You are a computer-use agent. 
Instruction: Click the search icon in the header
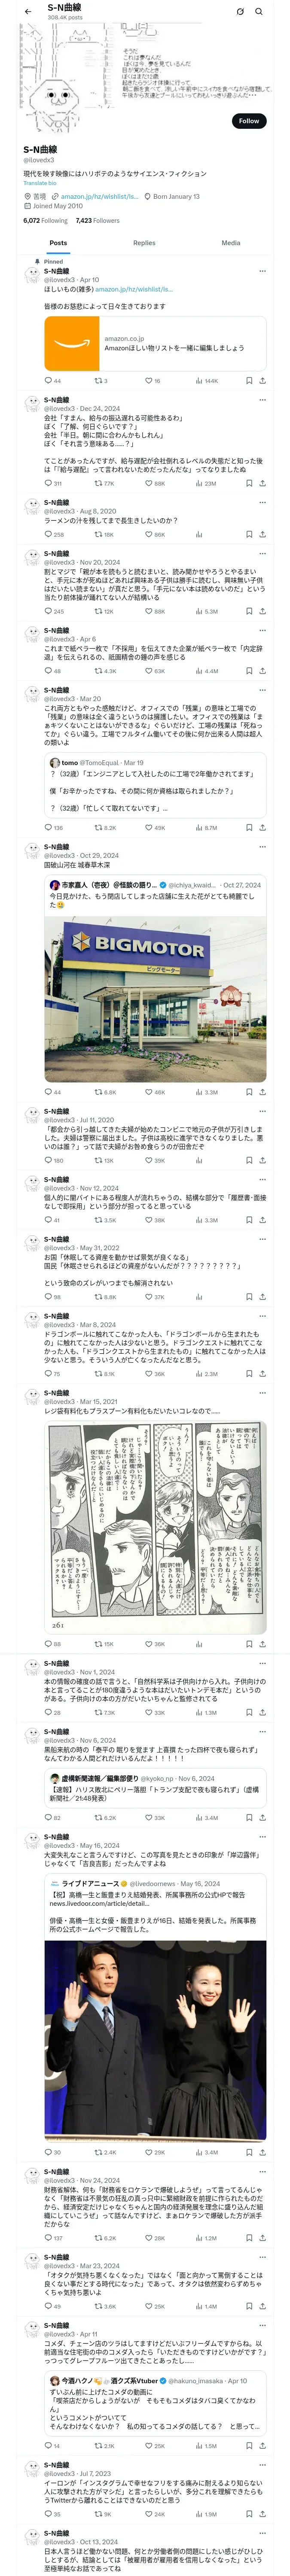click(258, 11)
